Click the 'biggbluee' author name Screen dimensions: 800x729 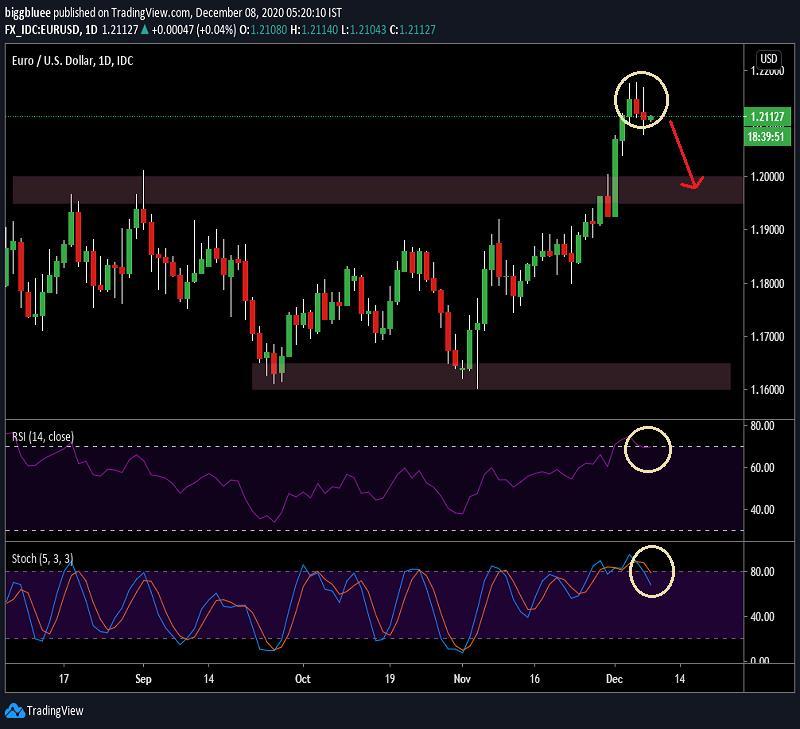[x=28, y=12]
